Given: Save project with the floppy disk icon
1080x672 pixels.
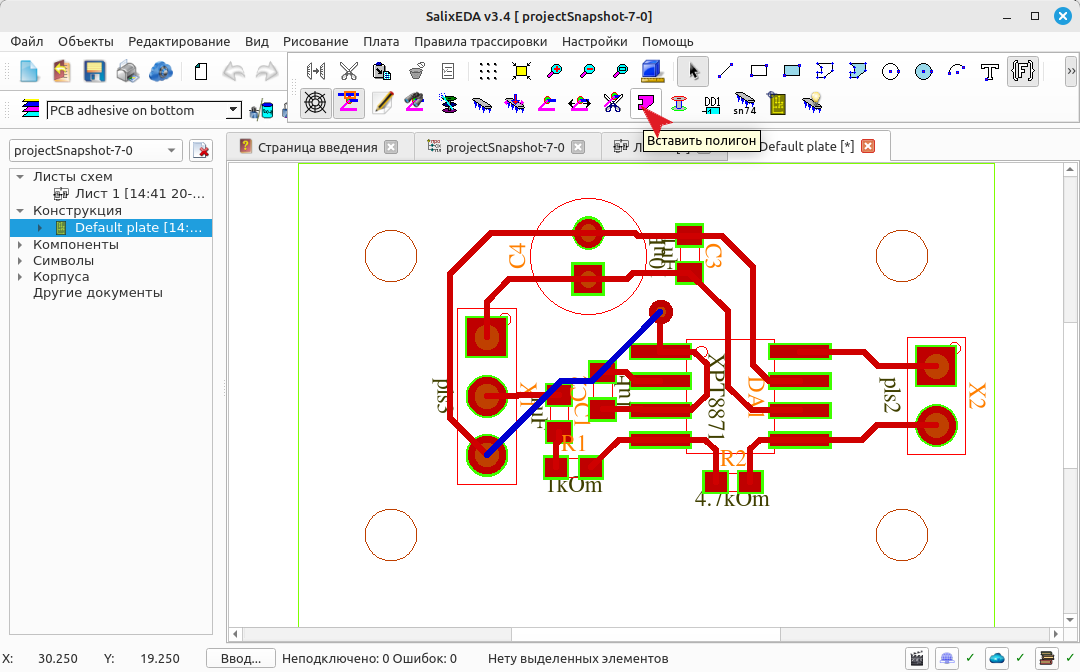Looking at the screenshot, I should [x=94, y=72].
